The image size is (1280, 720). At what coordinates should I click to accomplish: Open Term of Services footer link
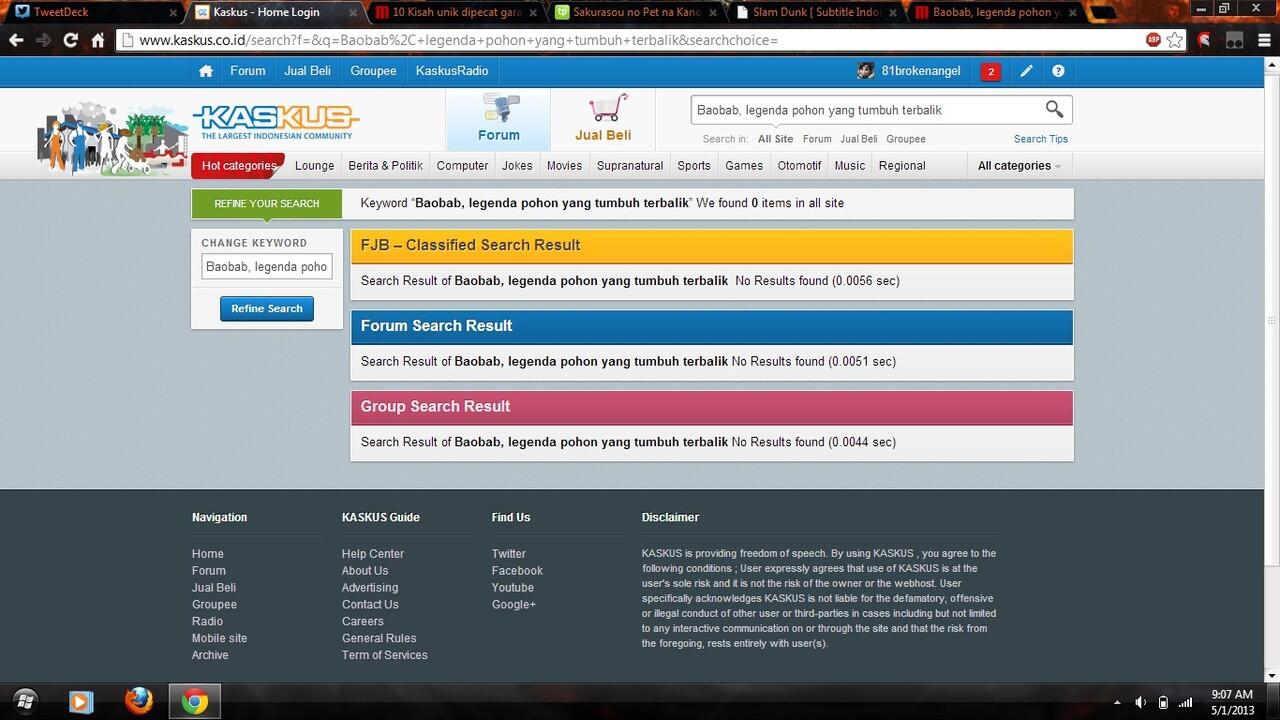[385, 655]
